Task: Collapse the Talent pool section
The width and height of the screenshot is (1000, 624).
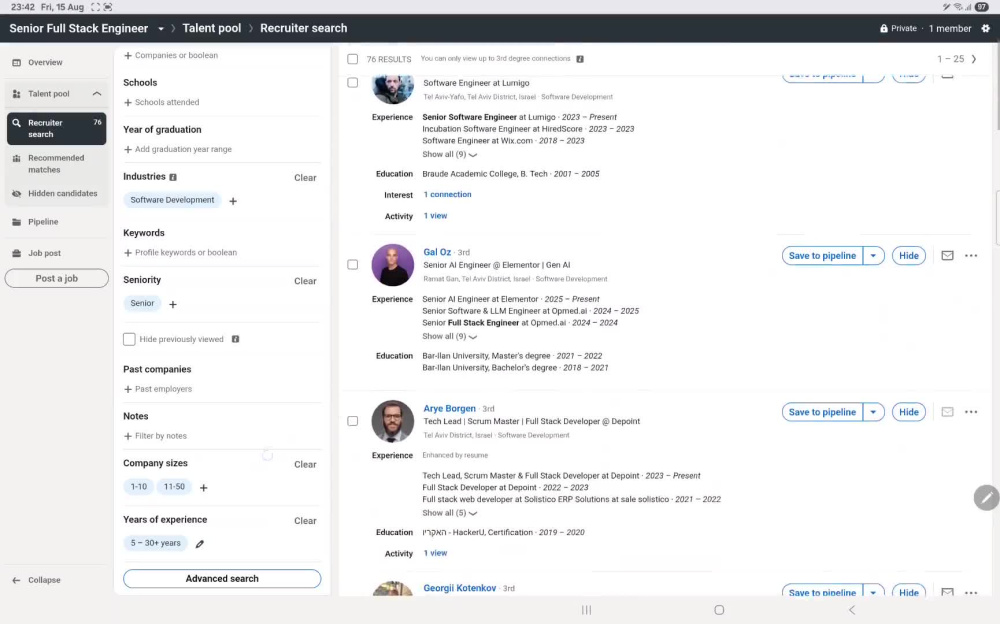Action: [x=97, y=94]
